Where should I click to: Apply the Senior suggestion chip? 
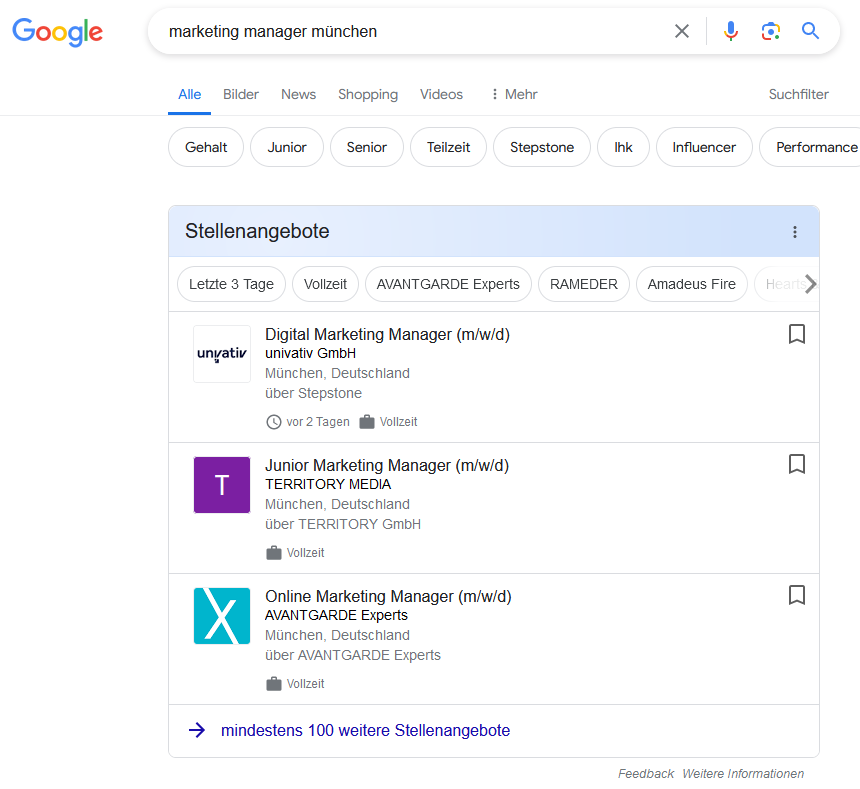coord(366,147)
